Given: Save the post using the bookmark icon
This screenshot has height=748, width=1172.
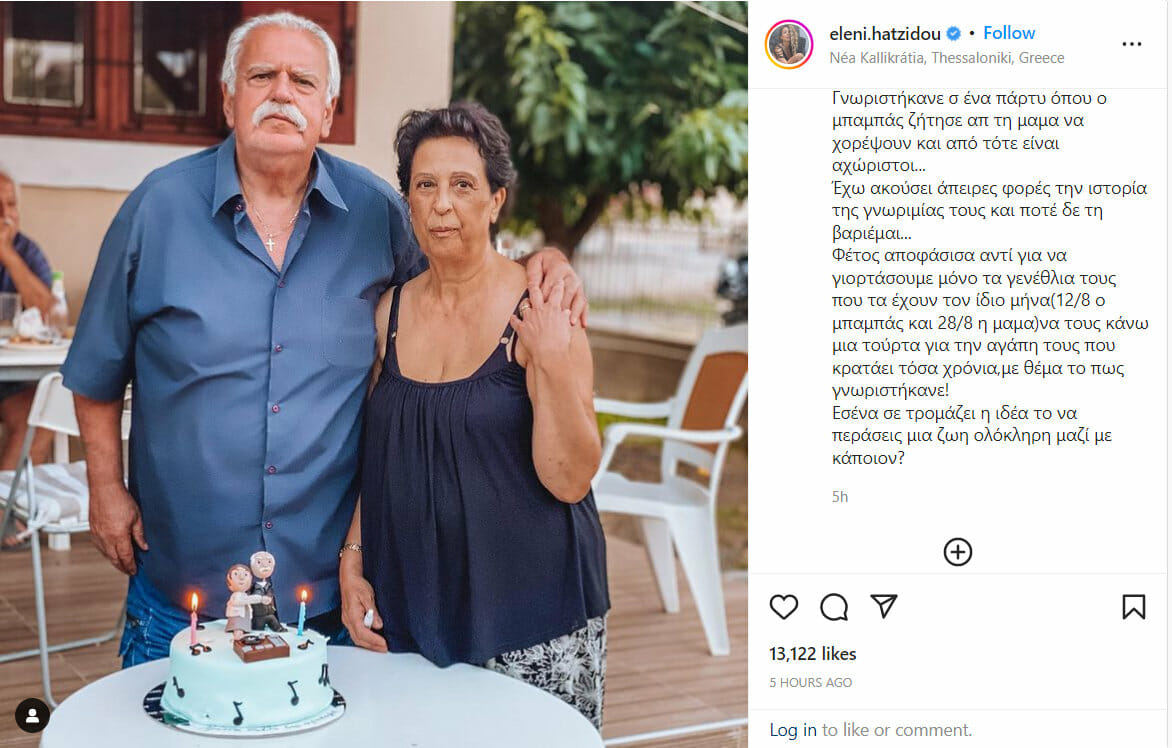Looking at the screenshot, I should point(1133,607).
